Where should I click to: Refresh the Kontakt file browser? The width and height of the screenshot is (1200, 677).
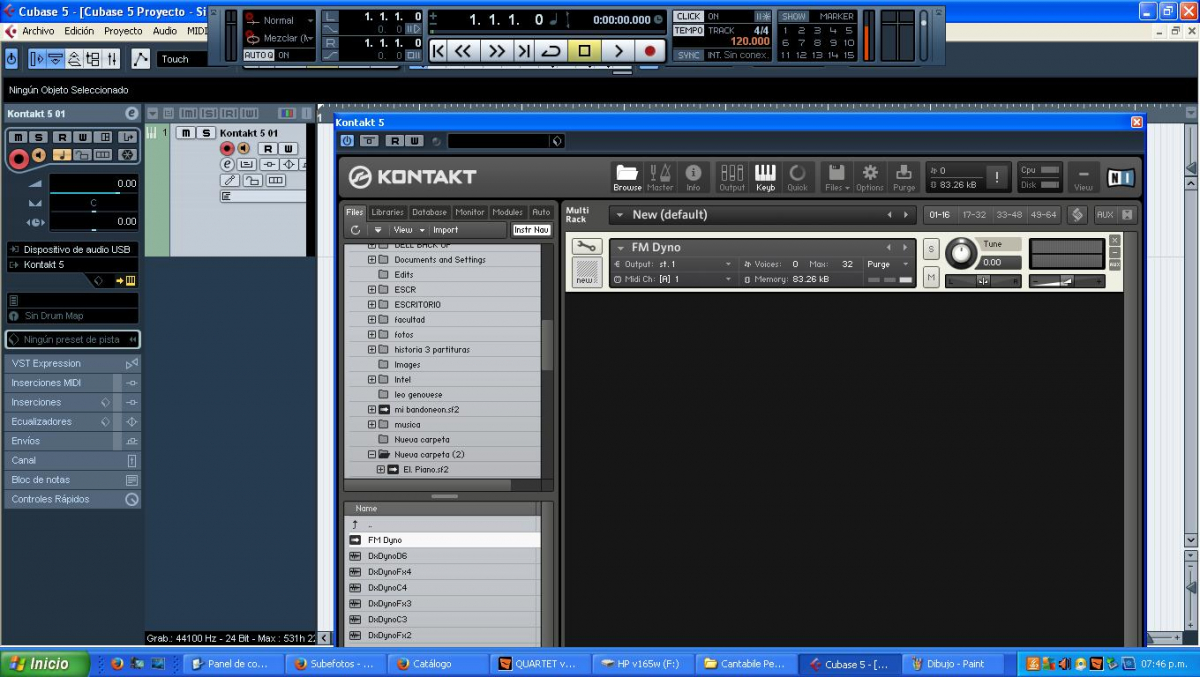[355, 230]
